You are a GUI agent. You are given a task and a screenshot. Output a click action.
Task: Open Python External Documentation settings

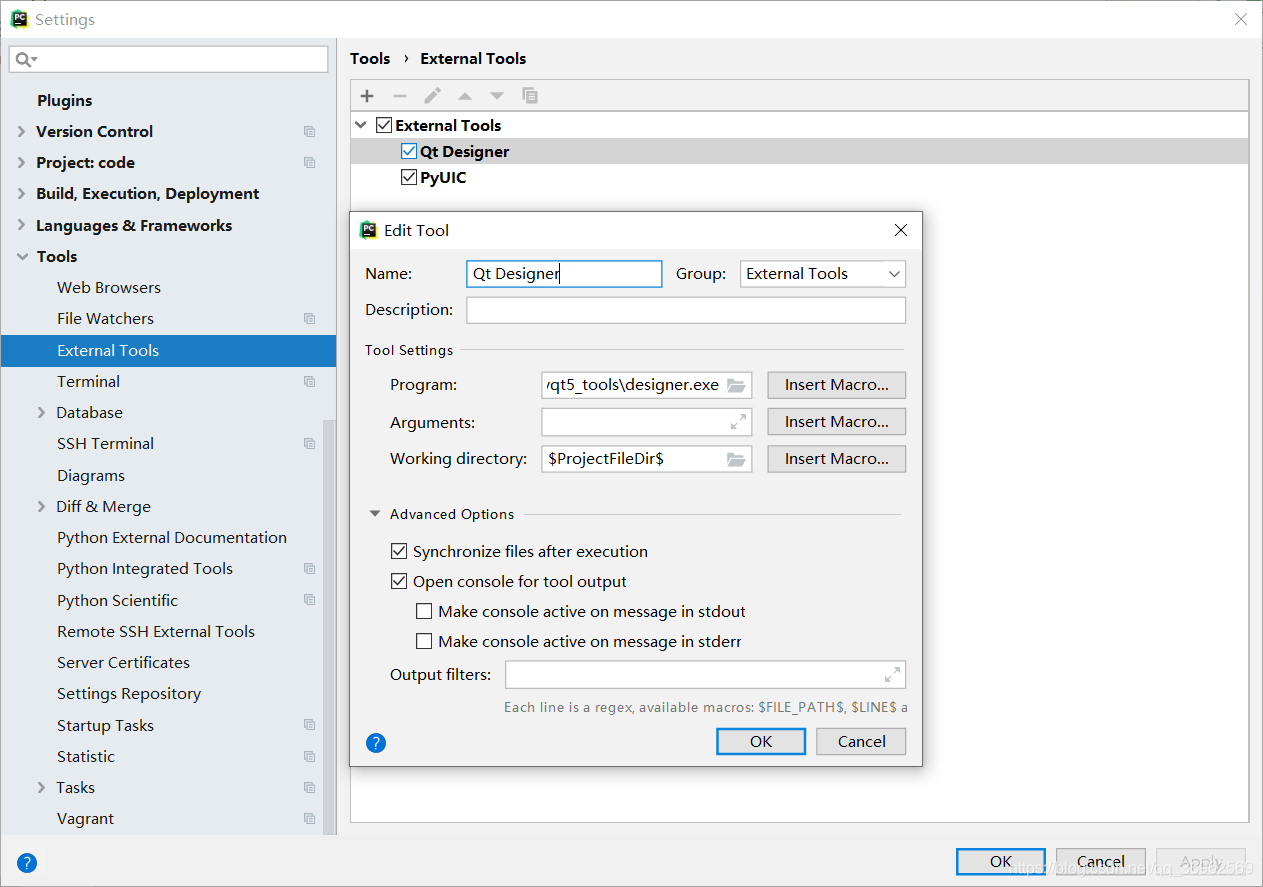(x=172, y=538)
